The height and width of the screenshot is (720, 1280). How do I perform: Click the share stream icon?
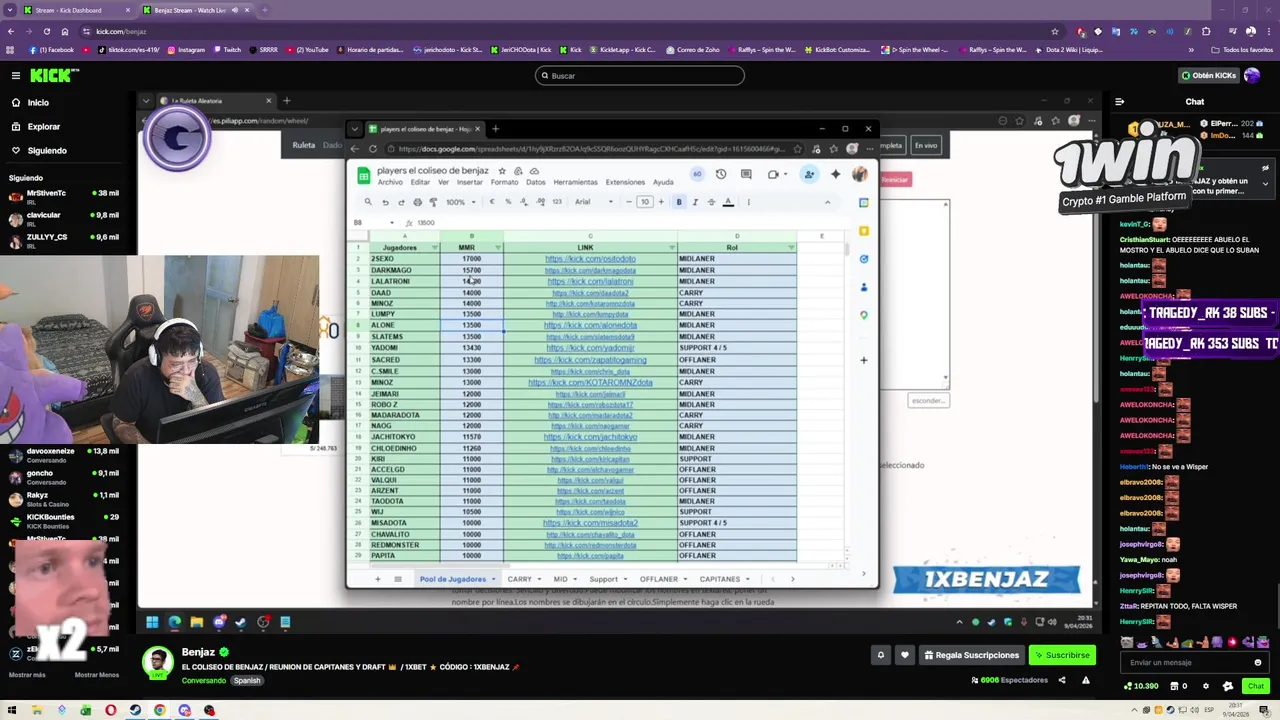pos(1062,680)
